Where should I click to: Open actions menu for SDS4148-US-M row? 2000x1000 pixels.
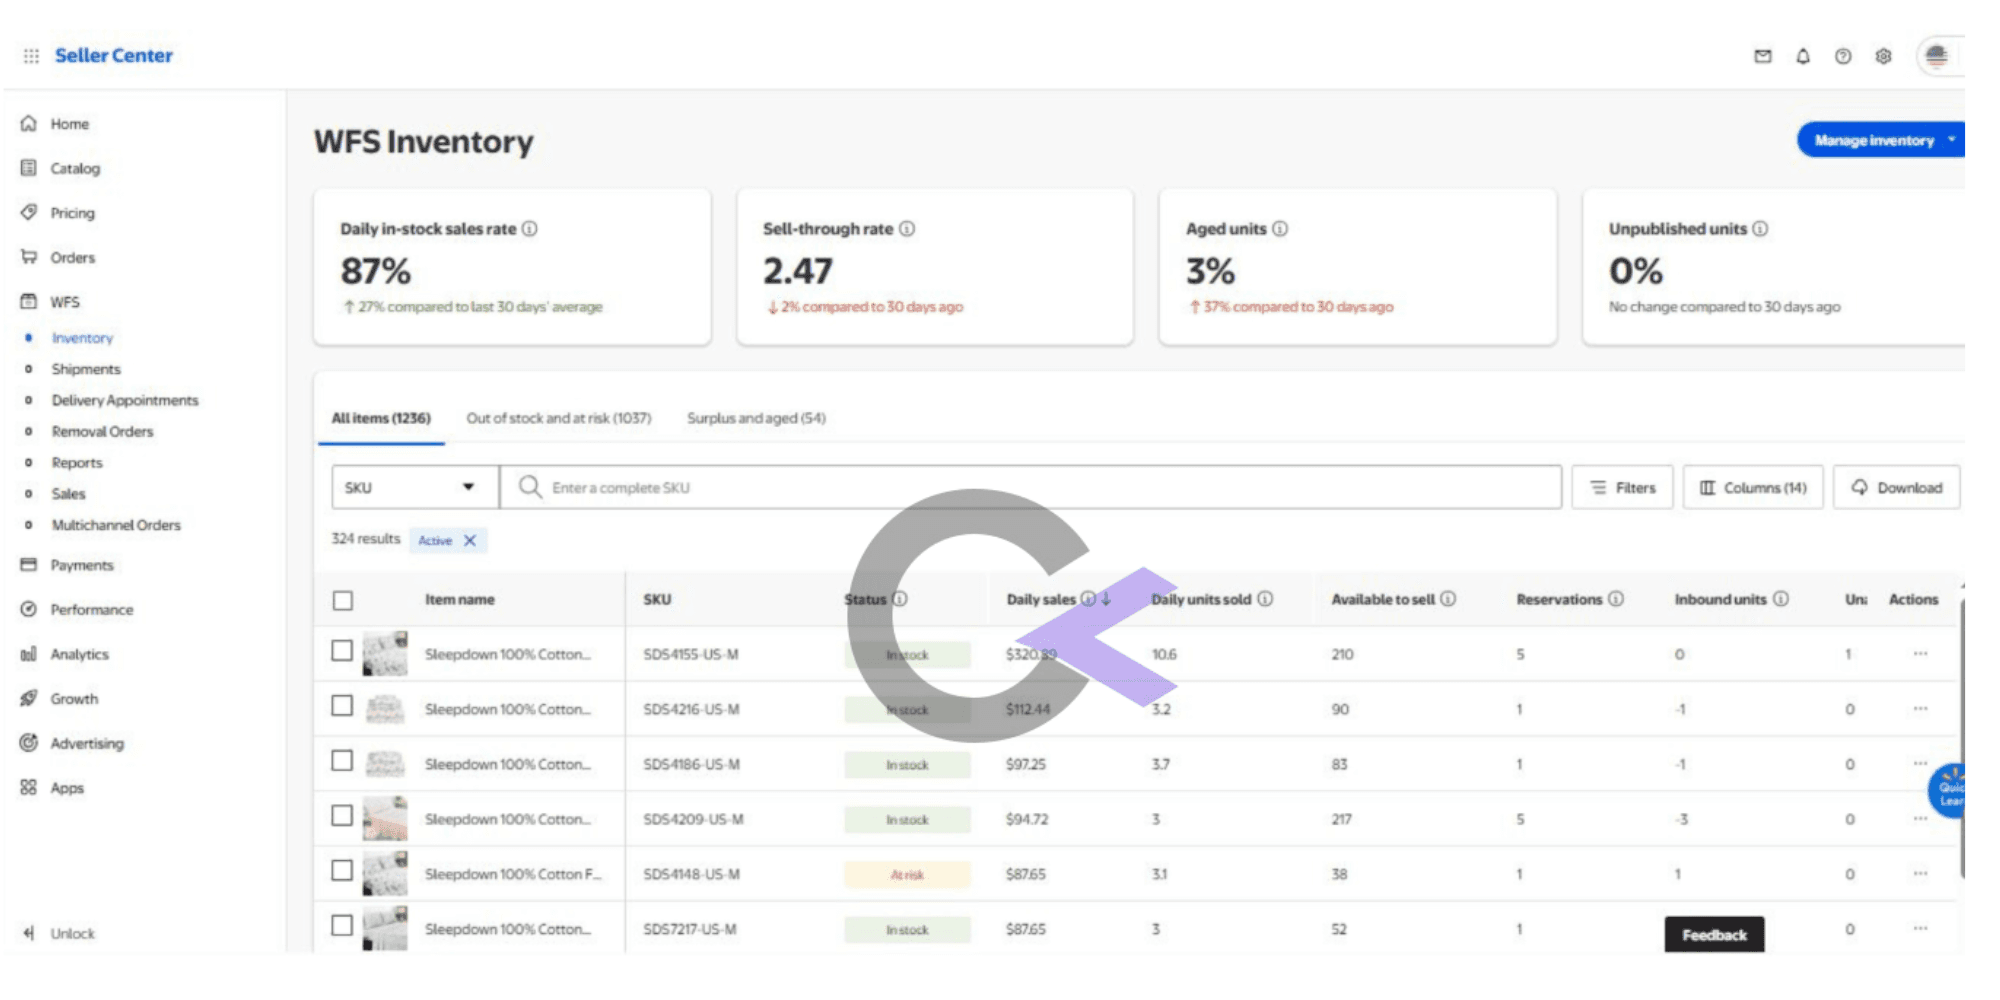[x=1920, y=874]
